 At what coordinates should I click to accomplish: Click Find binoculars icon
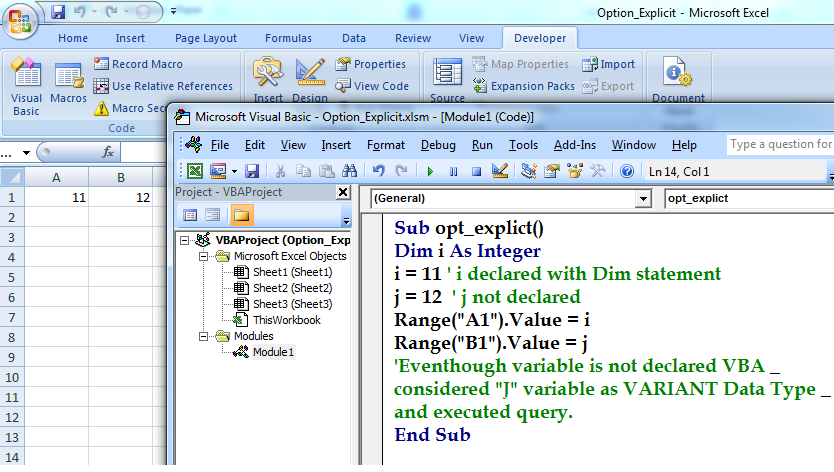(x=349, y=171)
